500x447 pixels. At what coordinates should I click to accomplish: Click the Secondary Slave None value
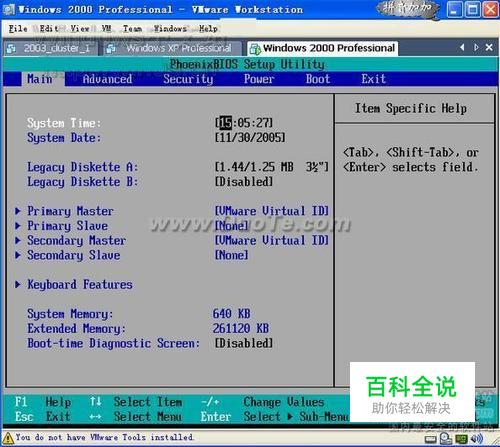pos(232,255)
